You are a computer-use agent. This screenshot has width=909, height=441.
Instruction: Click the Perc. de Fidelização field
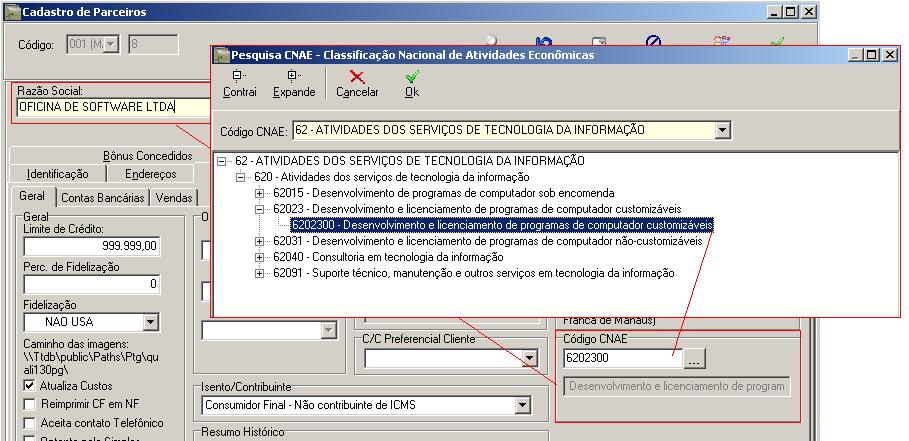(x=92, y=284)
